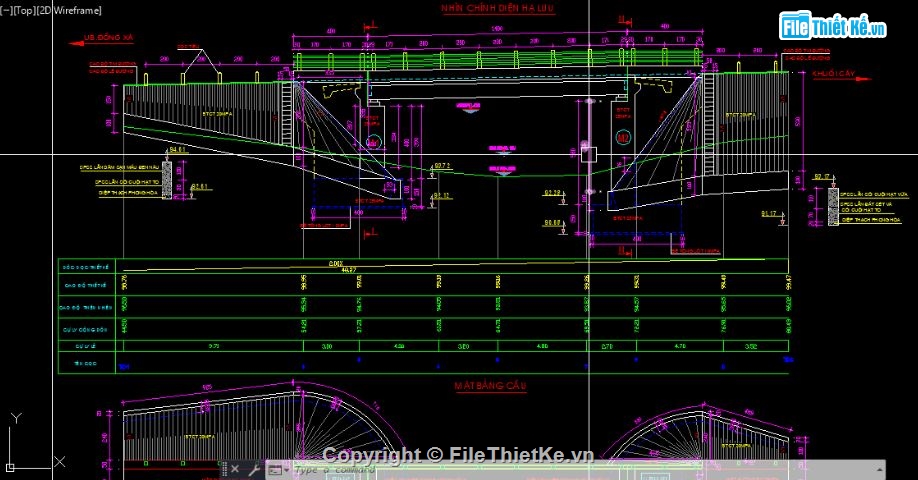Select the 'TÊN CỌC' table row label
The width and height of the screenshot is (918, 480).
point(85,364)
